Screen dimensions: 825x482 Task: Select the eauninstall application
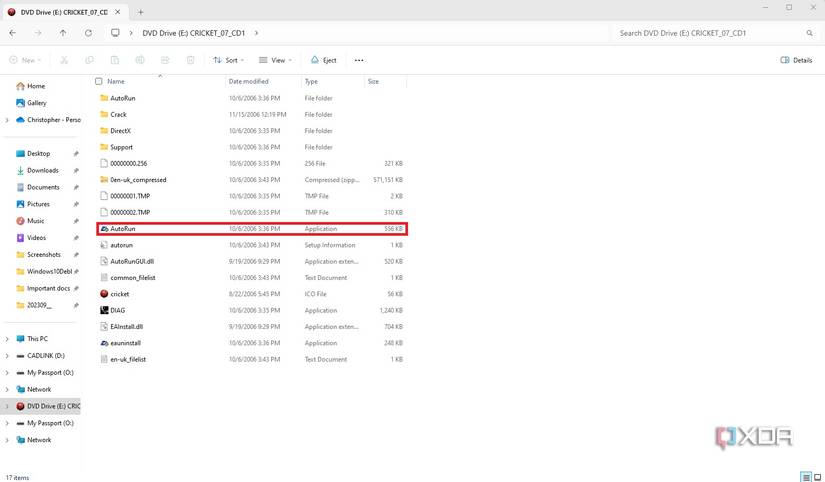(x=252, y=343)
